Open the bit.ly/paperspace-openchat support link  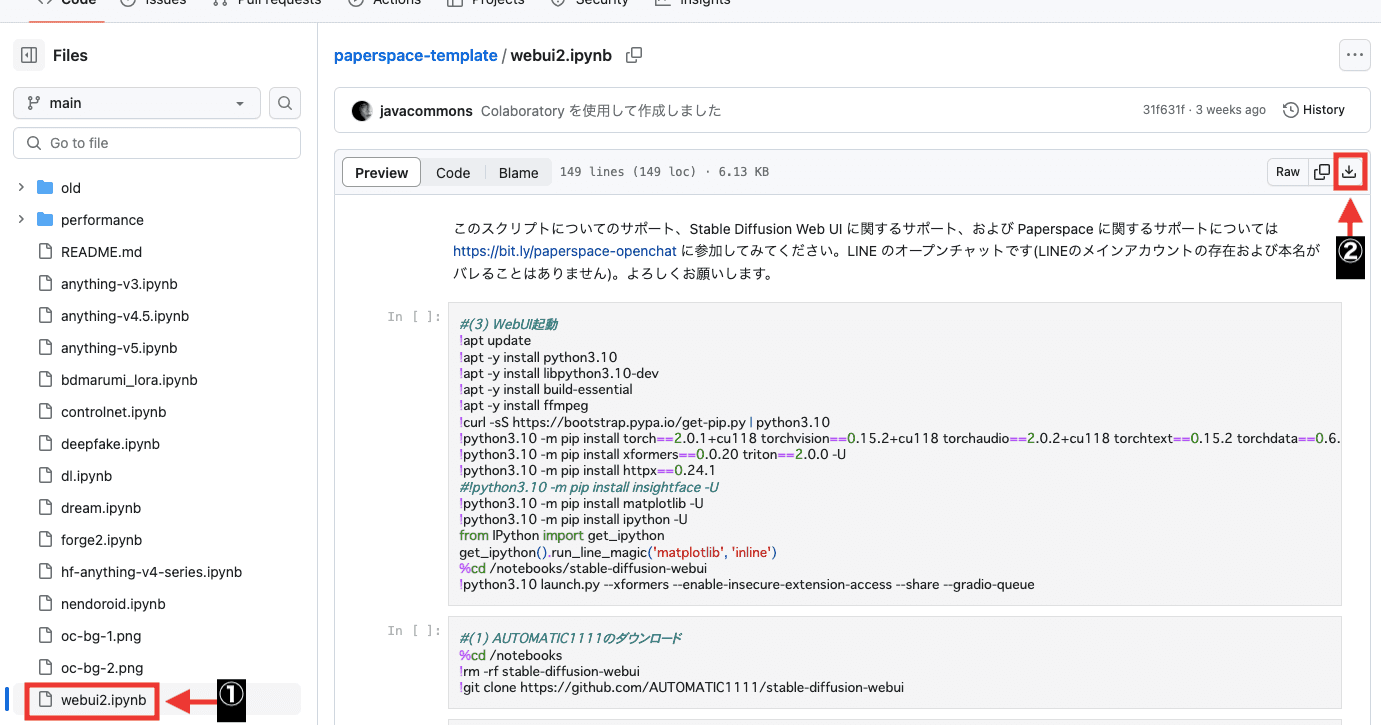point(564,250)
